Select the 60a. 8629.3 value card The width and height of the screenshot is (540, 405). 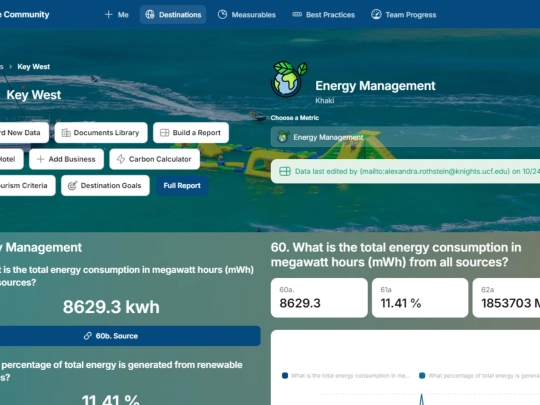(x=319, y=298)
